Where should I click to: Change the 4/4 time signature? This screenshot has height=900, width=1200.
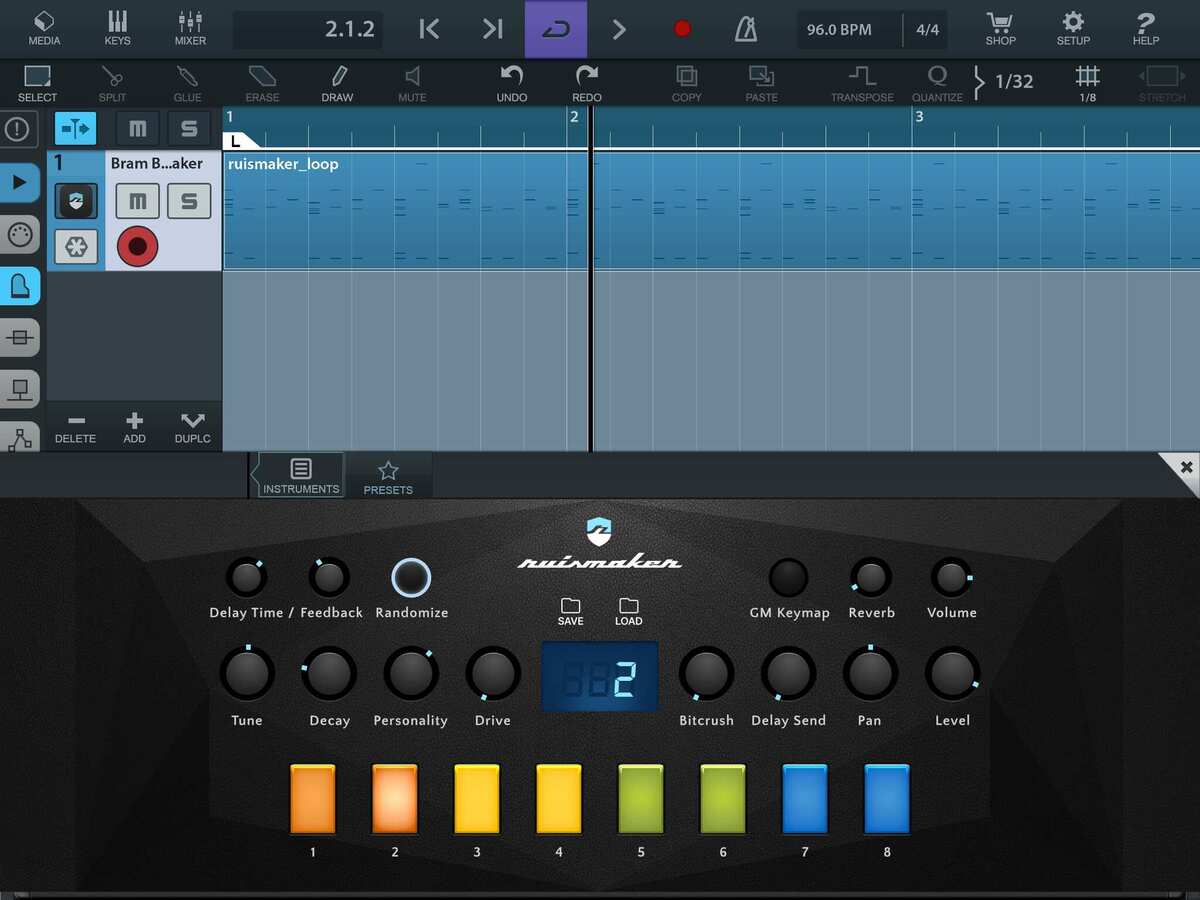click(927, 30)
